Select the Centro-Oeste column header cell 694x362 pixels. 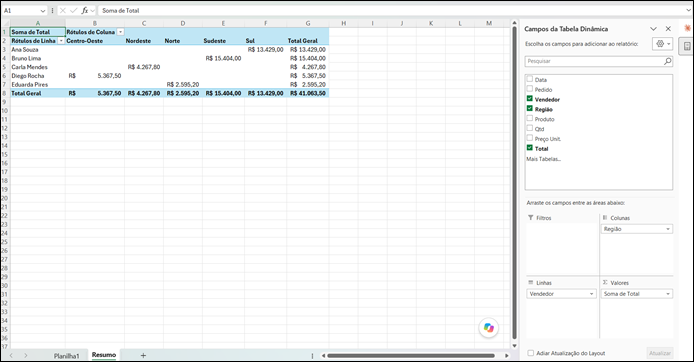[95, 41]
